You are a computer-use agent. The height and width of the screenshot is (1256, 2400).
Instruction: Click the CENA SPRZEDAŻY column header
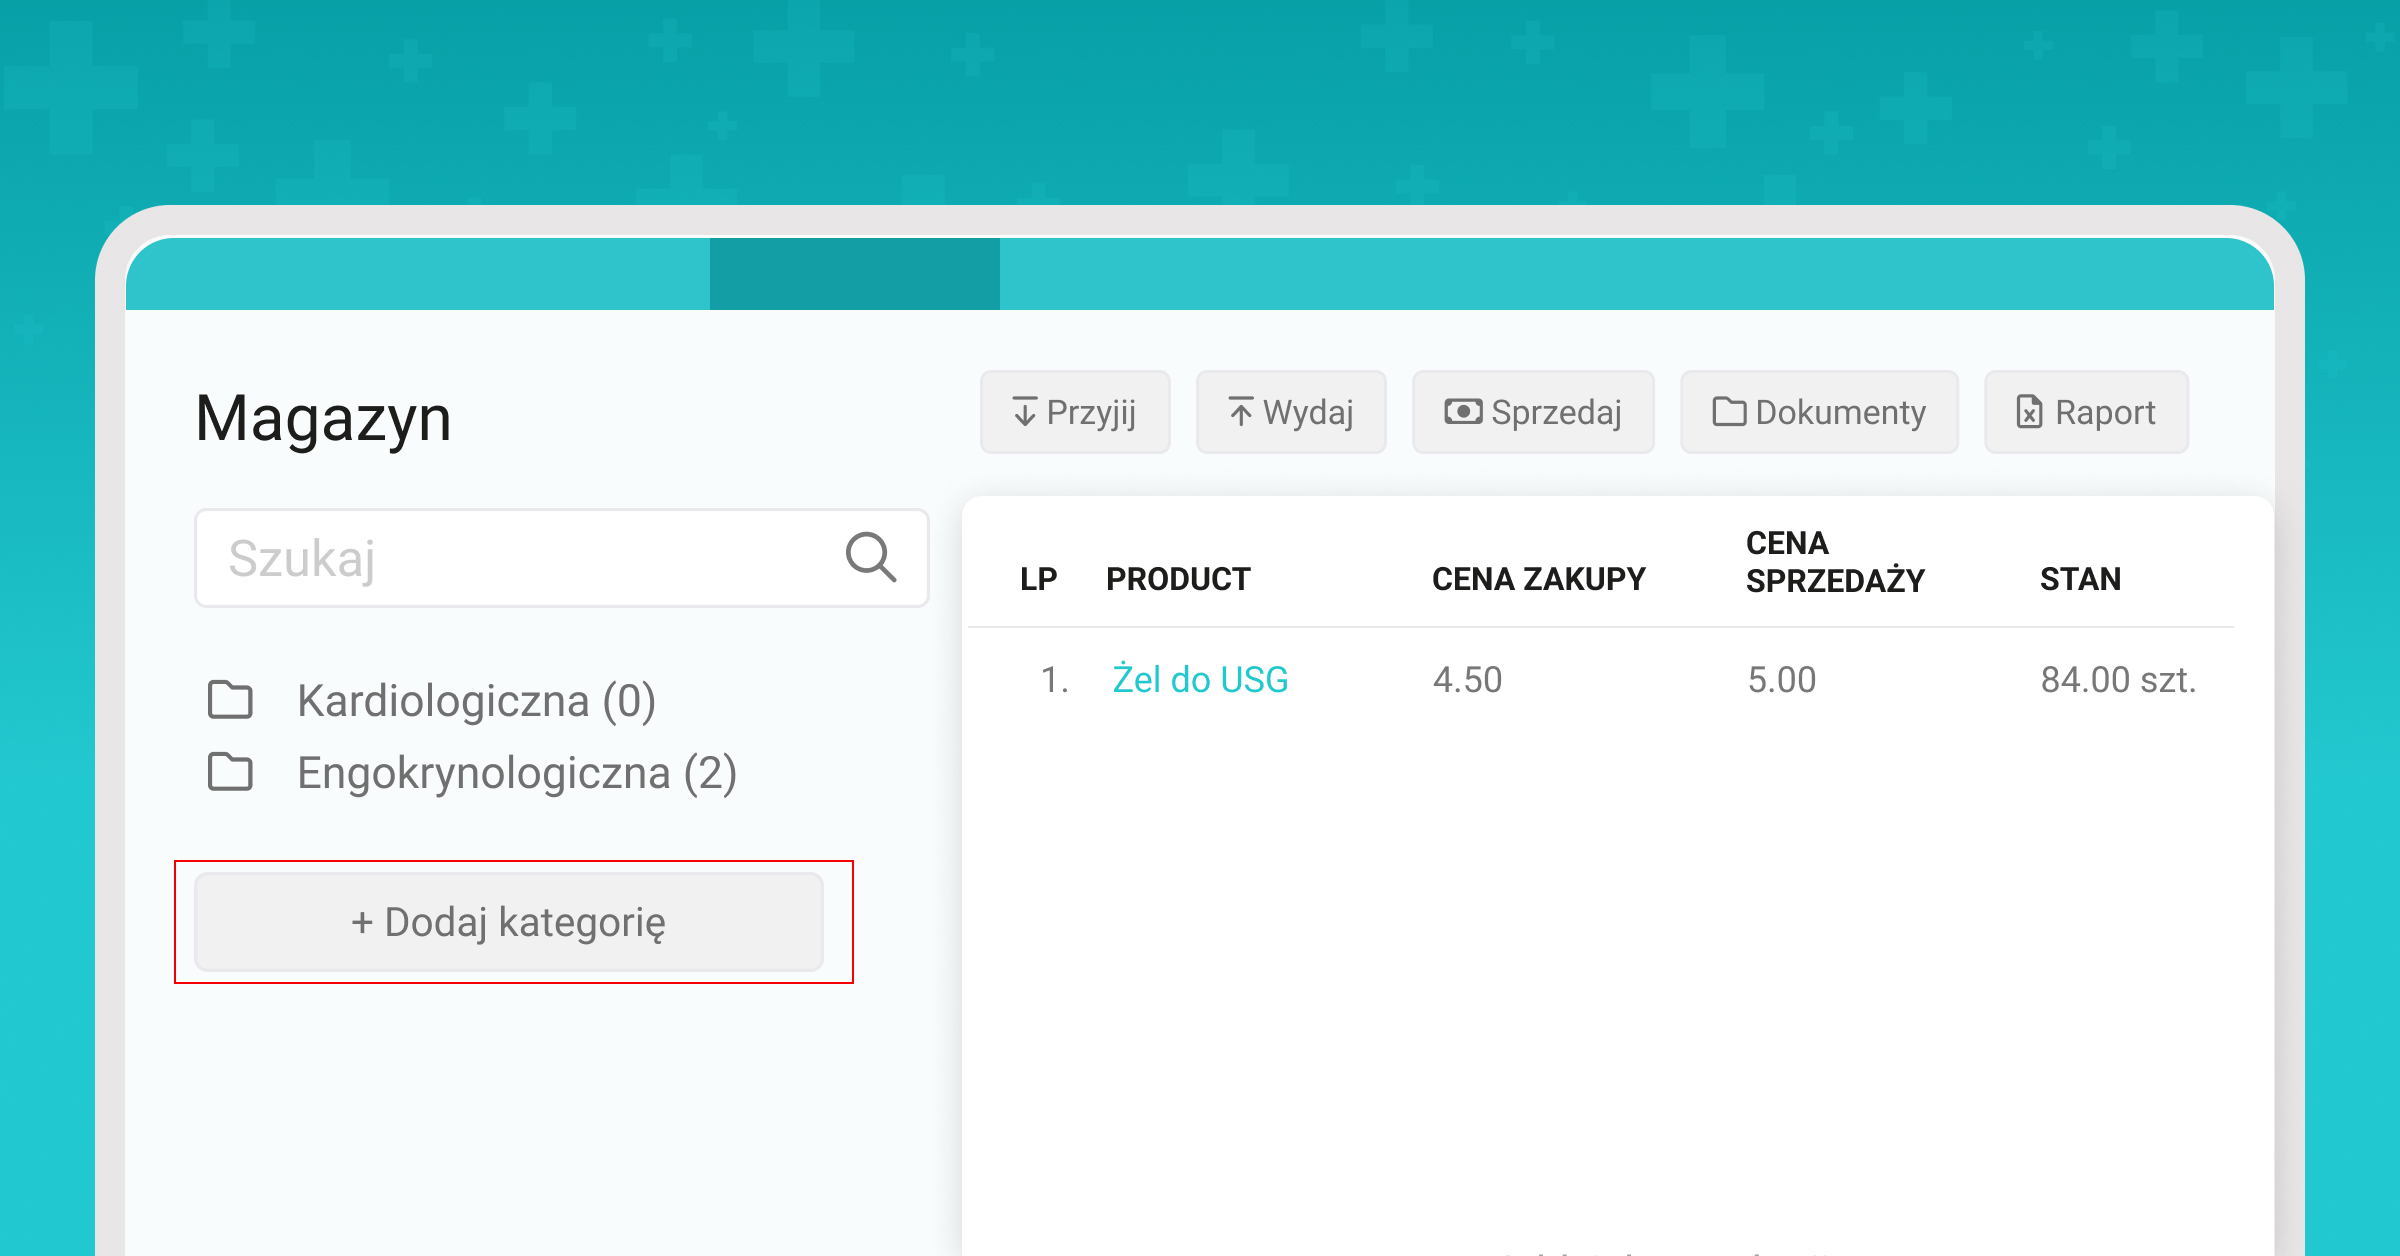pos(1835,561)
